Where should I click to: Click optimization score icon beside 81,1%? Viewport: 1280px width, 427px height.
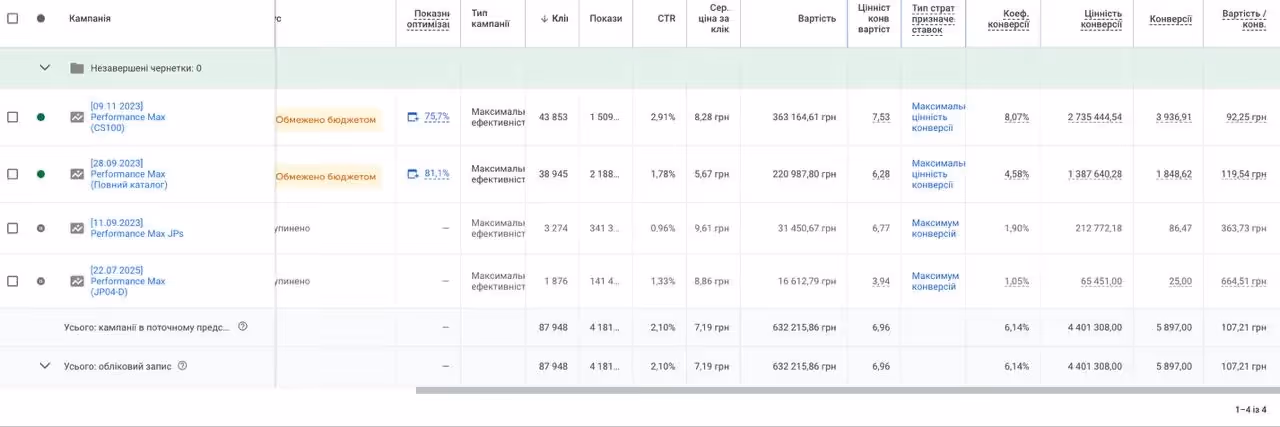coord(413,174)
